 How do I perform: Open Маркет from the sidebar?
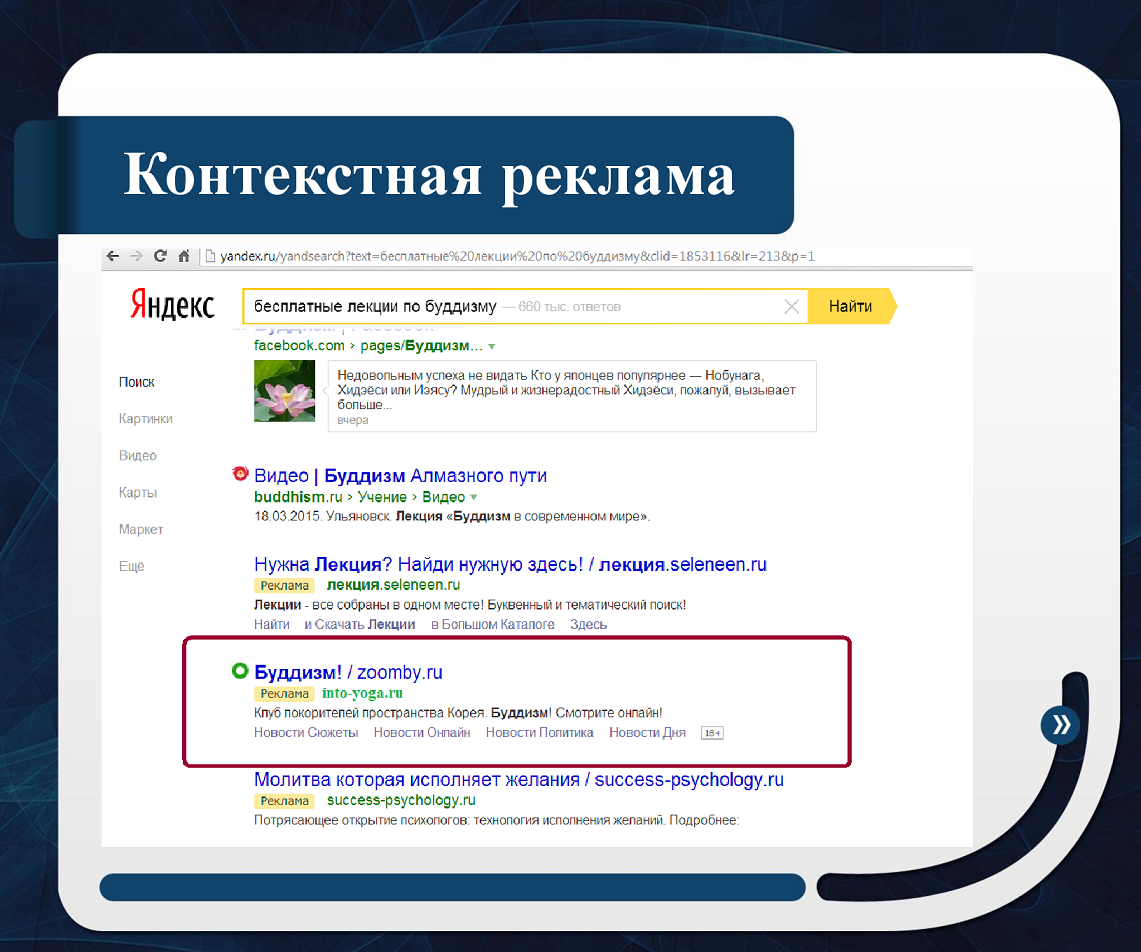[x=140, y=529]
